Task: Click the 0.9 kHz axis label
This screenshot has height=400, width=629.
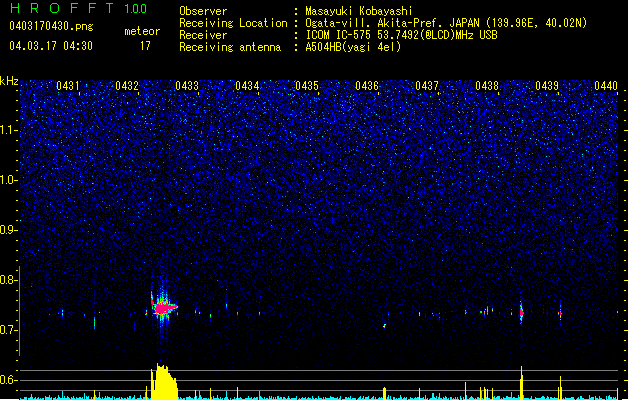Action: [x=8, y=230]
